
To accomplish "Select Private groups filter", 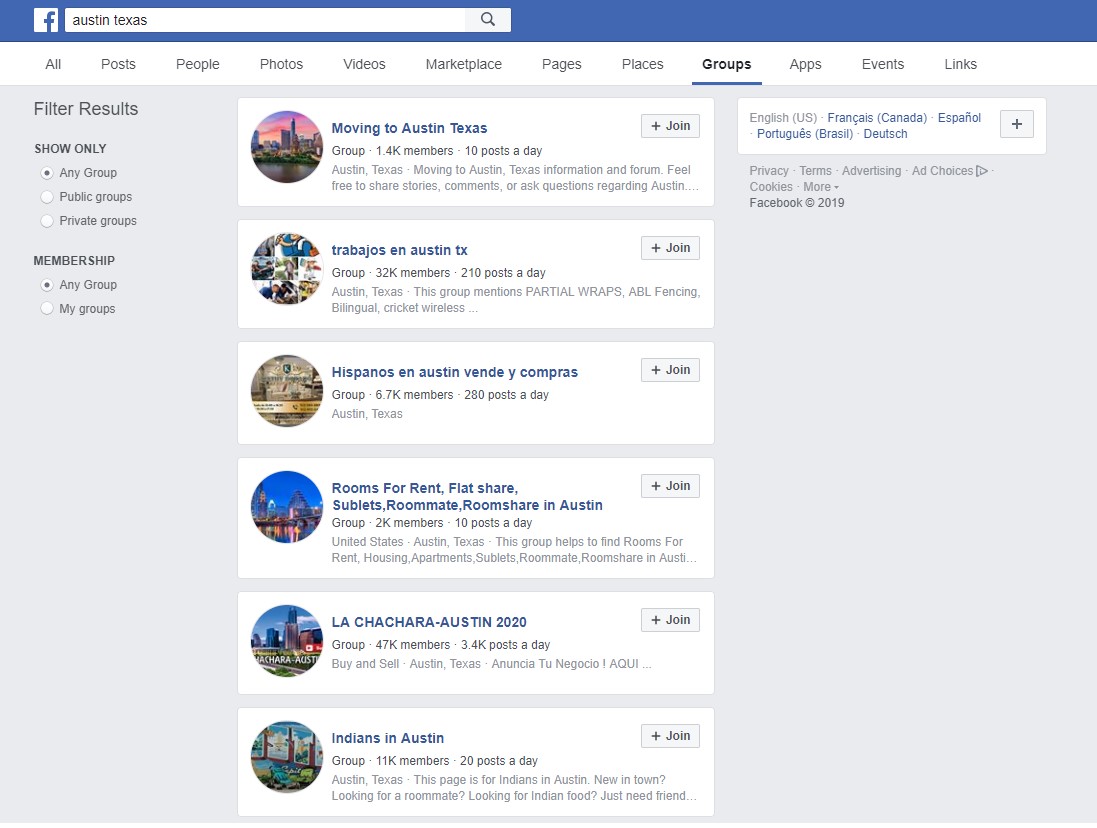I will tap(47, 221).
